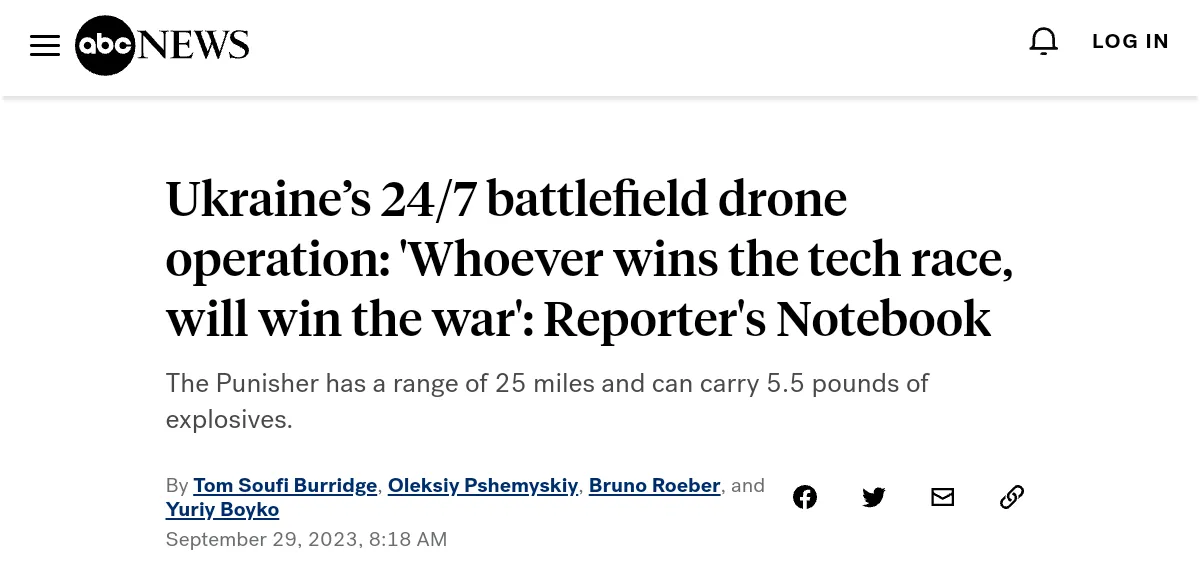This screenshot has width=1200, height=576.
Task: Click the NEWS wordmark in header
Action: (194, 44)
